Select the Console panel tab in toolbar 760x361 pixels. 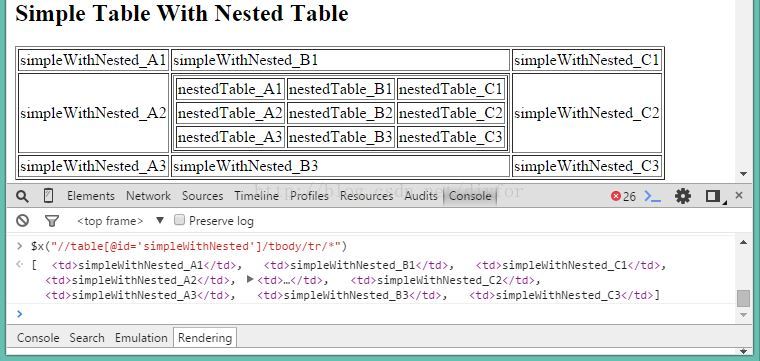coord(470,196)
